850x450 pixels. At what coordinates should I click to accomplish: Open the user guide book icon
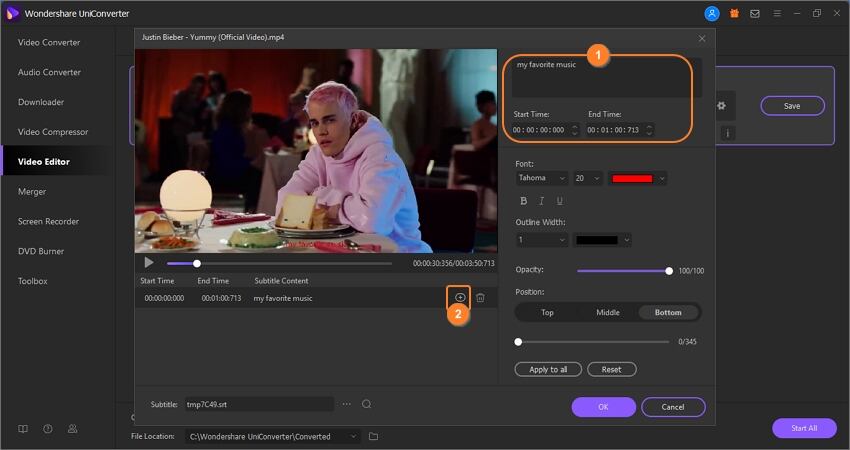coord(23,429)
